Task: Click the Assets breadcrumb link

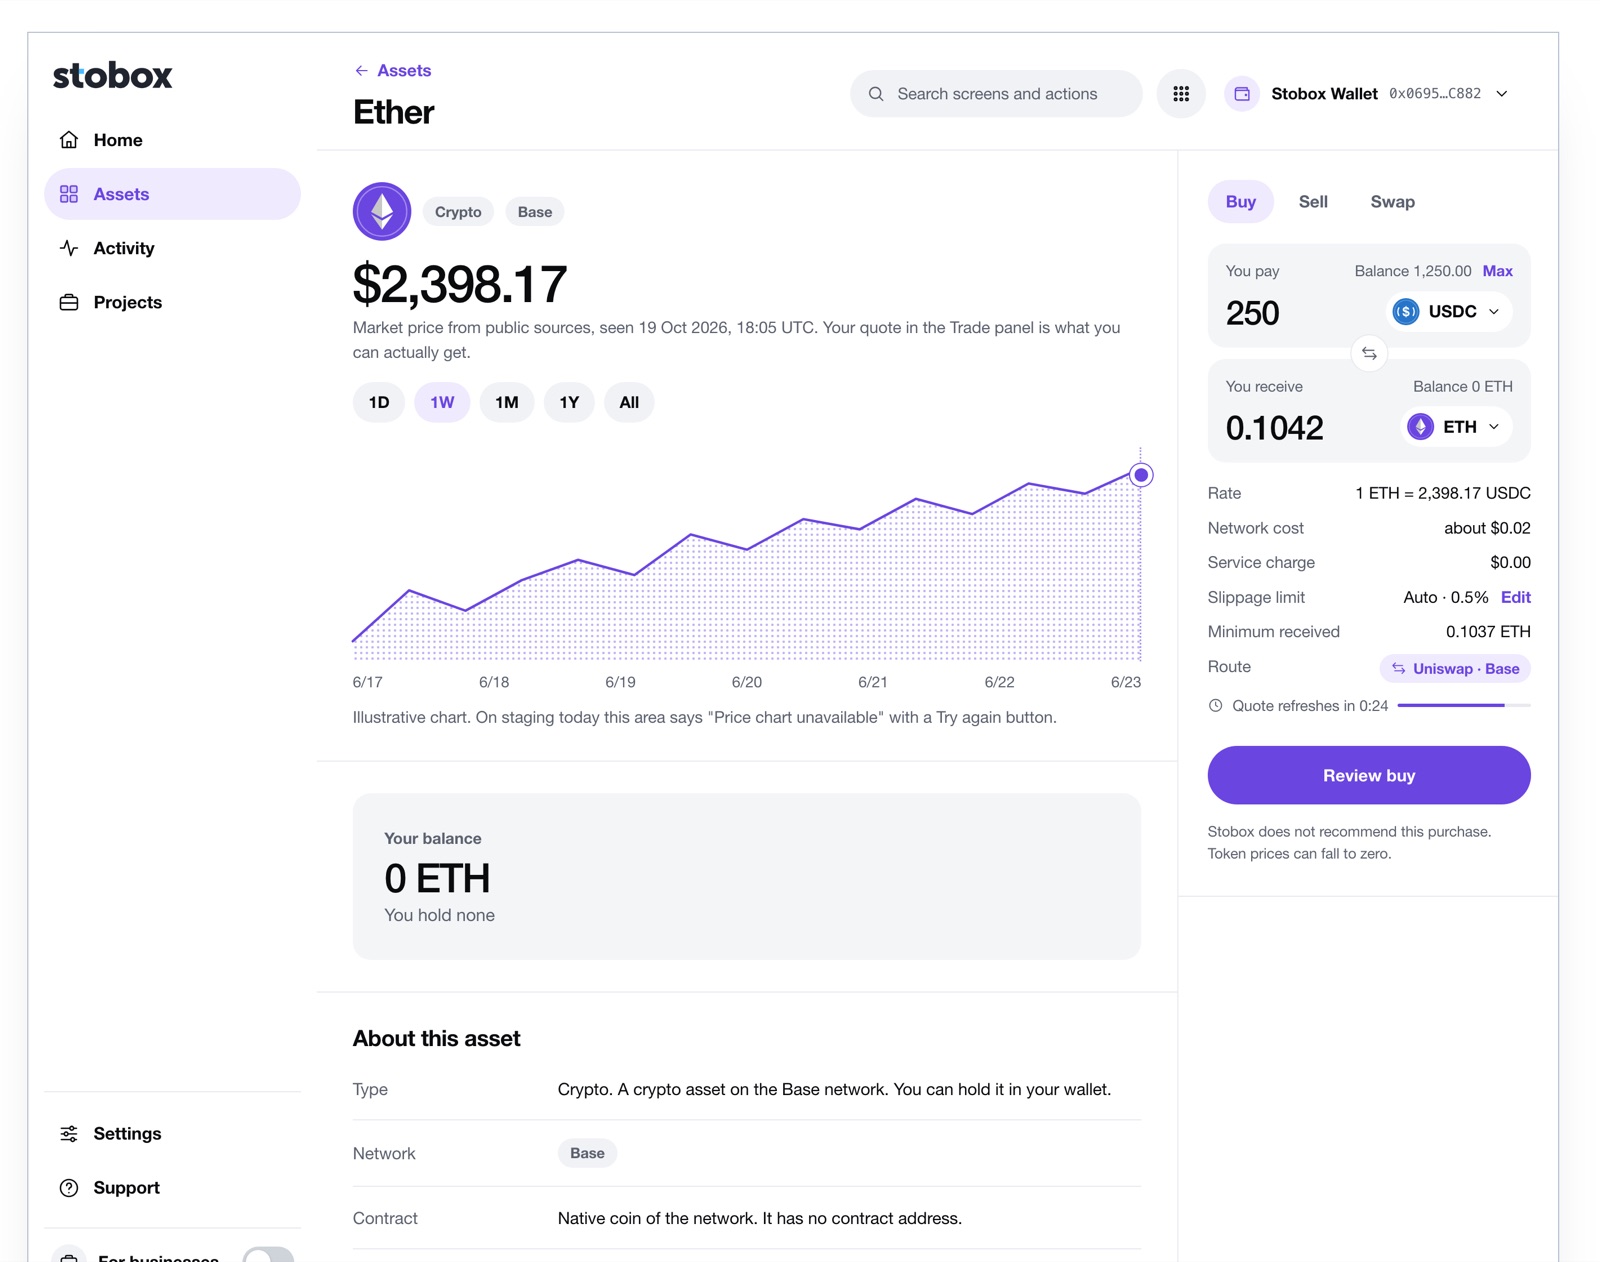Action: click(x=404, y=71)
